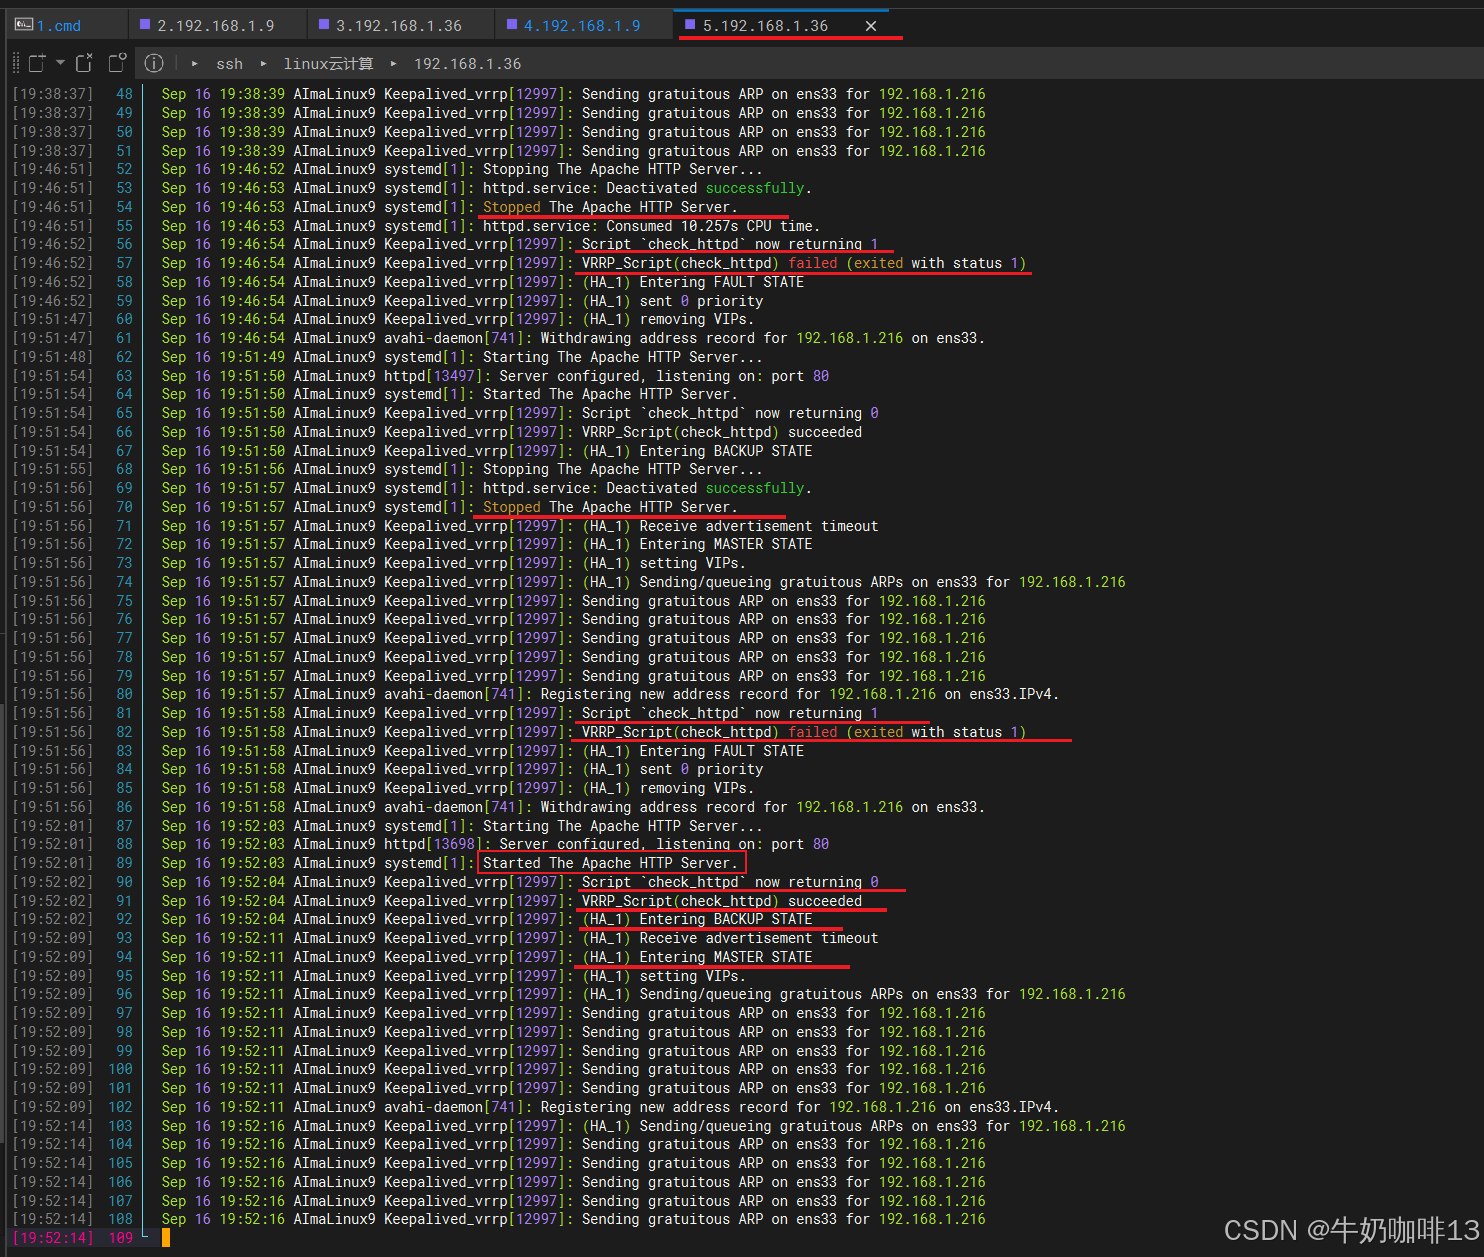Click the ssh breadcrumb item

click(x=229, y=64)
